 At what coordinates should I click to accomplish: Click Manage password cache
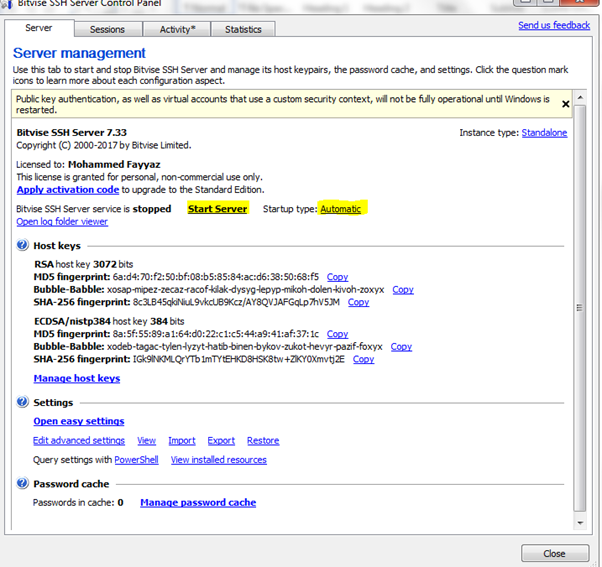pos(198,503)
